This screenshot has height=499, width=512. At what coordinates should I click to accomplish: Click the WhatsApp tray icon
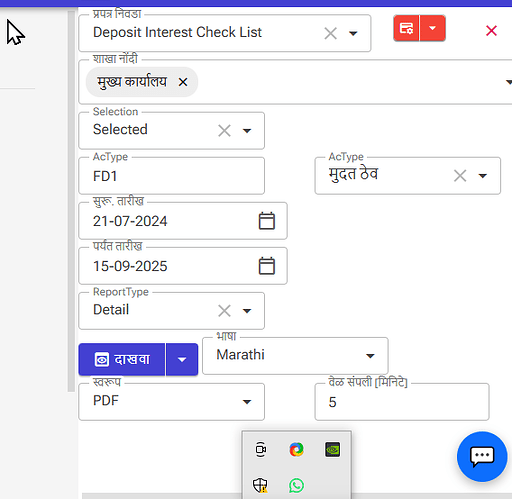(296, 485)
